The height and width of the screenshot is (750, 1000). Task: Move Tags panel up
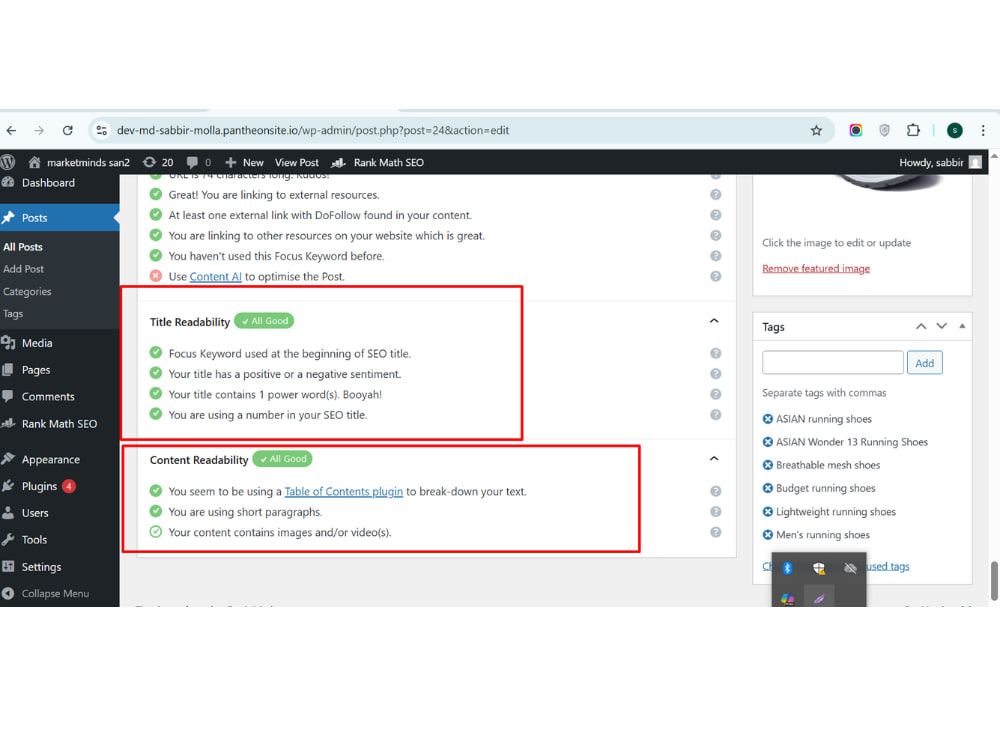[x=921, y=327]
